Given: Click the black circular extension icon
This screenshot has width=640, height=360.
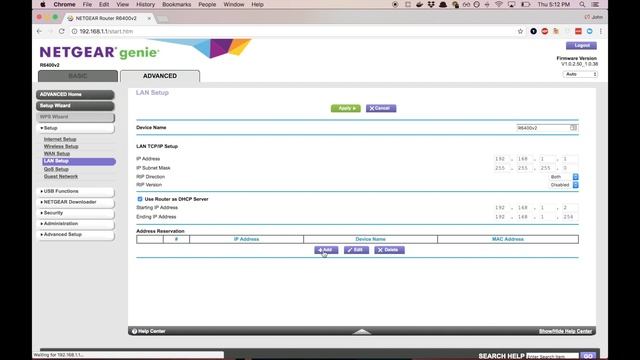Looking at the screenshot, I should click(533, 31).
